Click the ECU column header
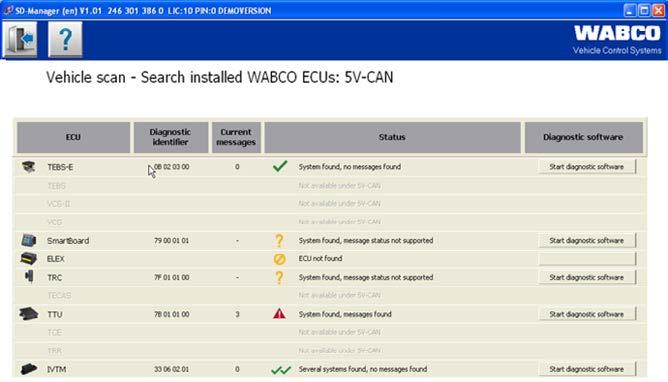The width and height of the screenshot is (668, 382). click(73, 137)
